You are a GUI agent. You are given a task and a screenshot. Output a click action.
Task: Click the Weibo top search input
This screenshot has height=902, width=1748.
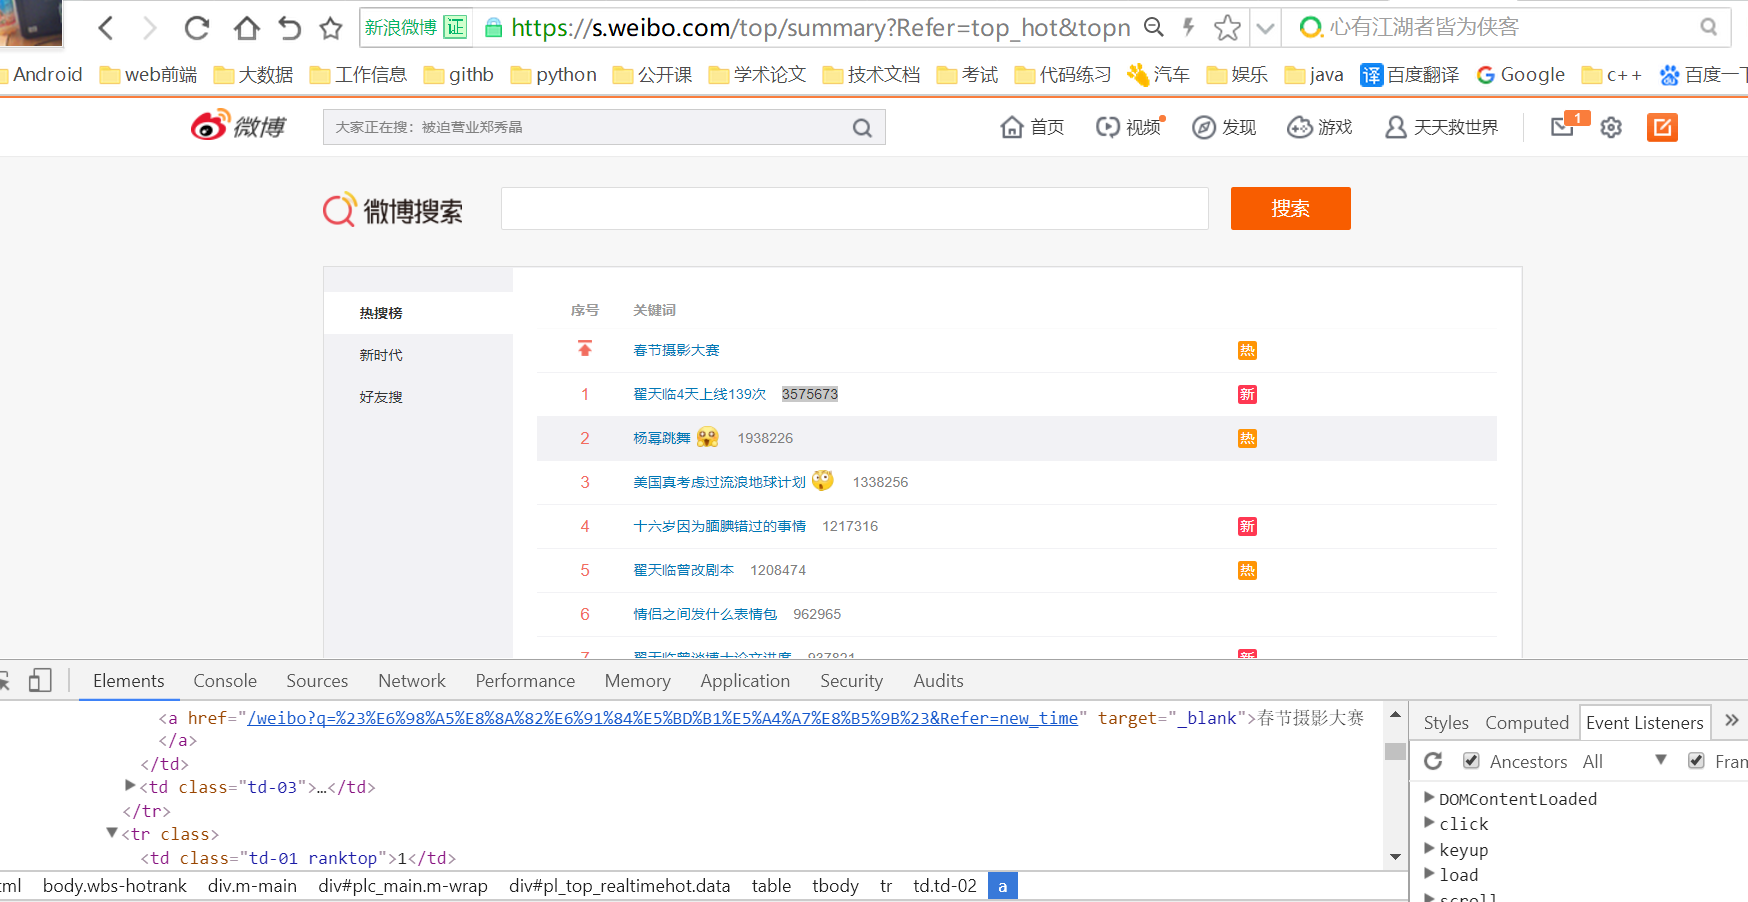(590, 127)
